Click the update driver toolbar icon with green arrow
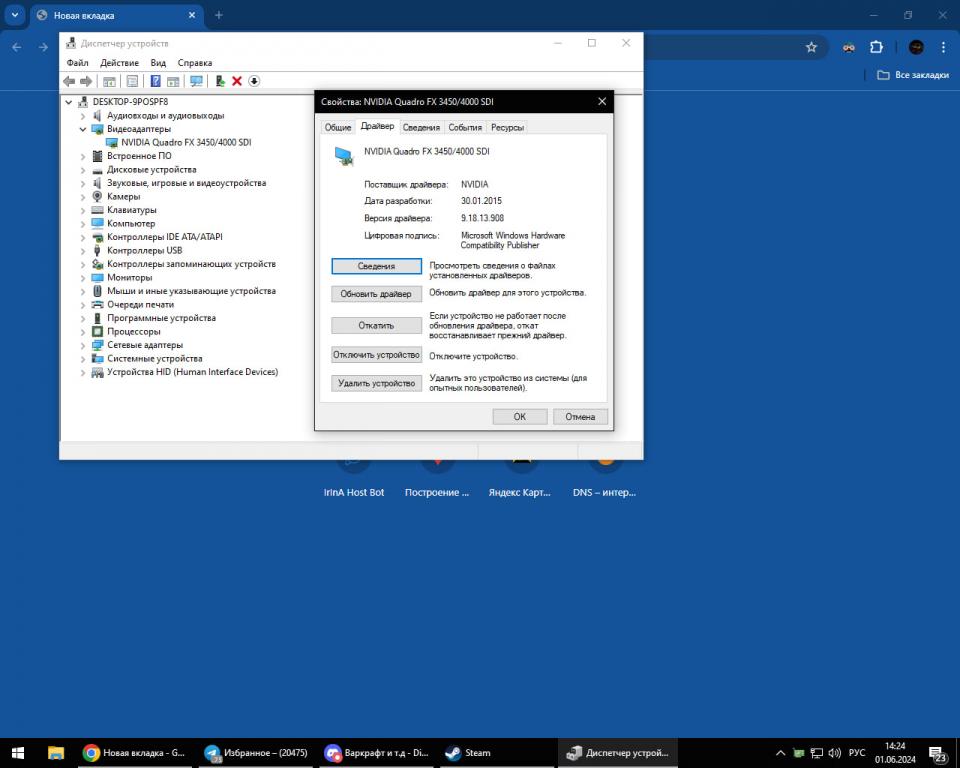The image size is (960, 768). coord(220,81)
